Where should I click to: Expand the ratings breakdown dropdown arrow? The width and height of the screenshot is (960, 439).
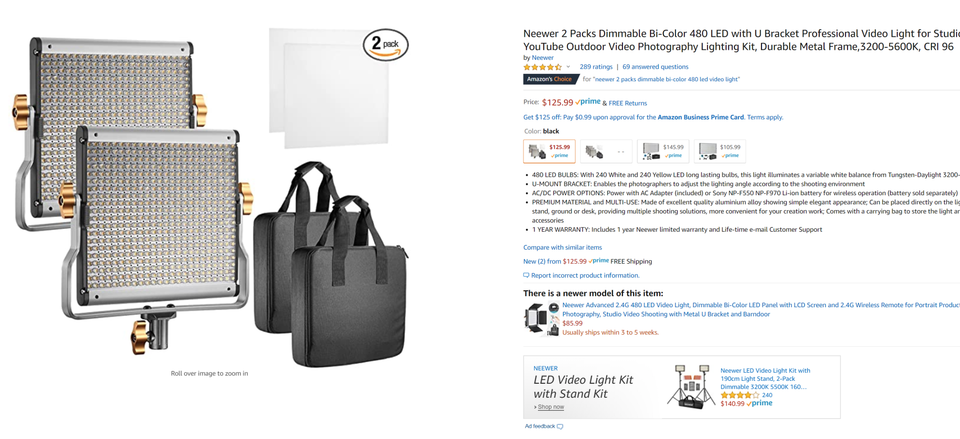click(x=568, y=67)
